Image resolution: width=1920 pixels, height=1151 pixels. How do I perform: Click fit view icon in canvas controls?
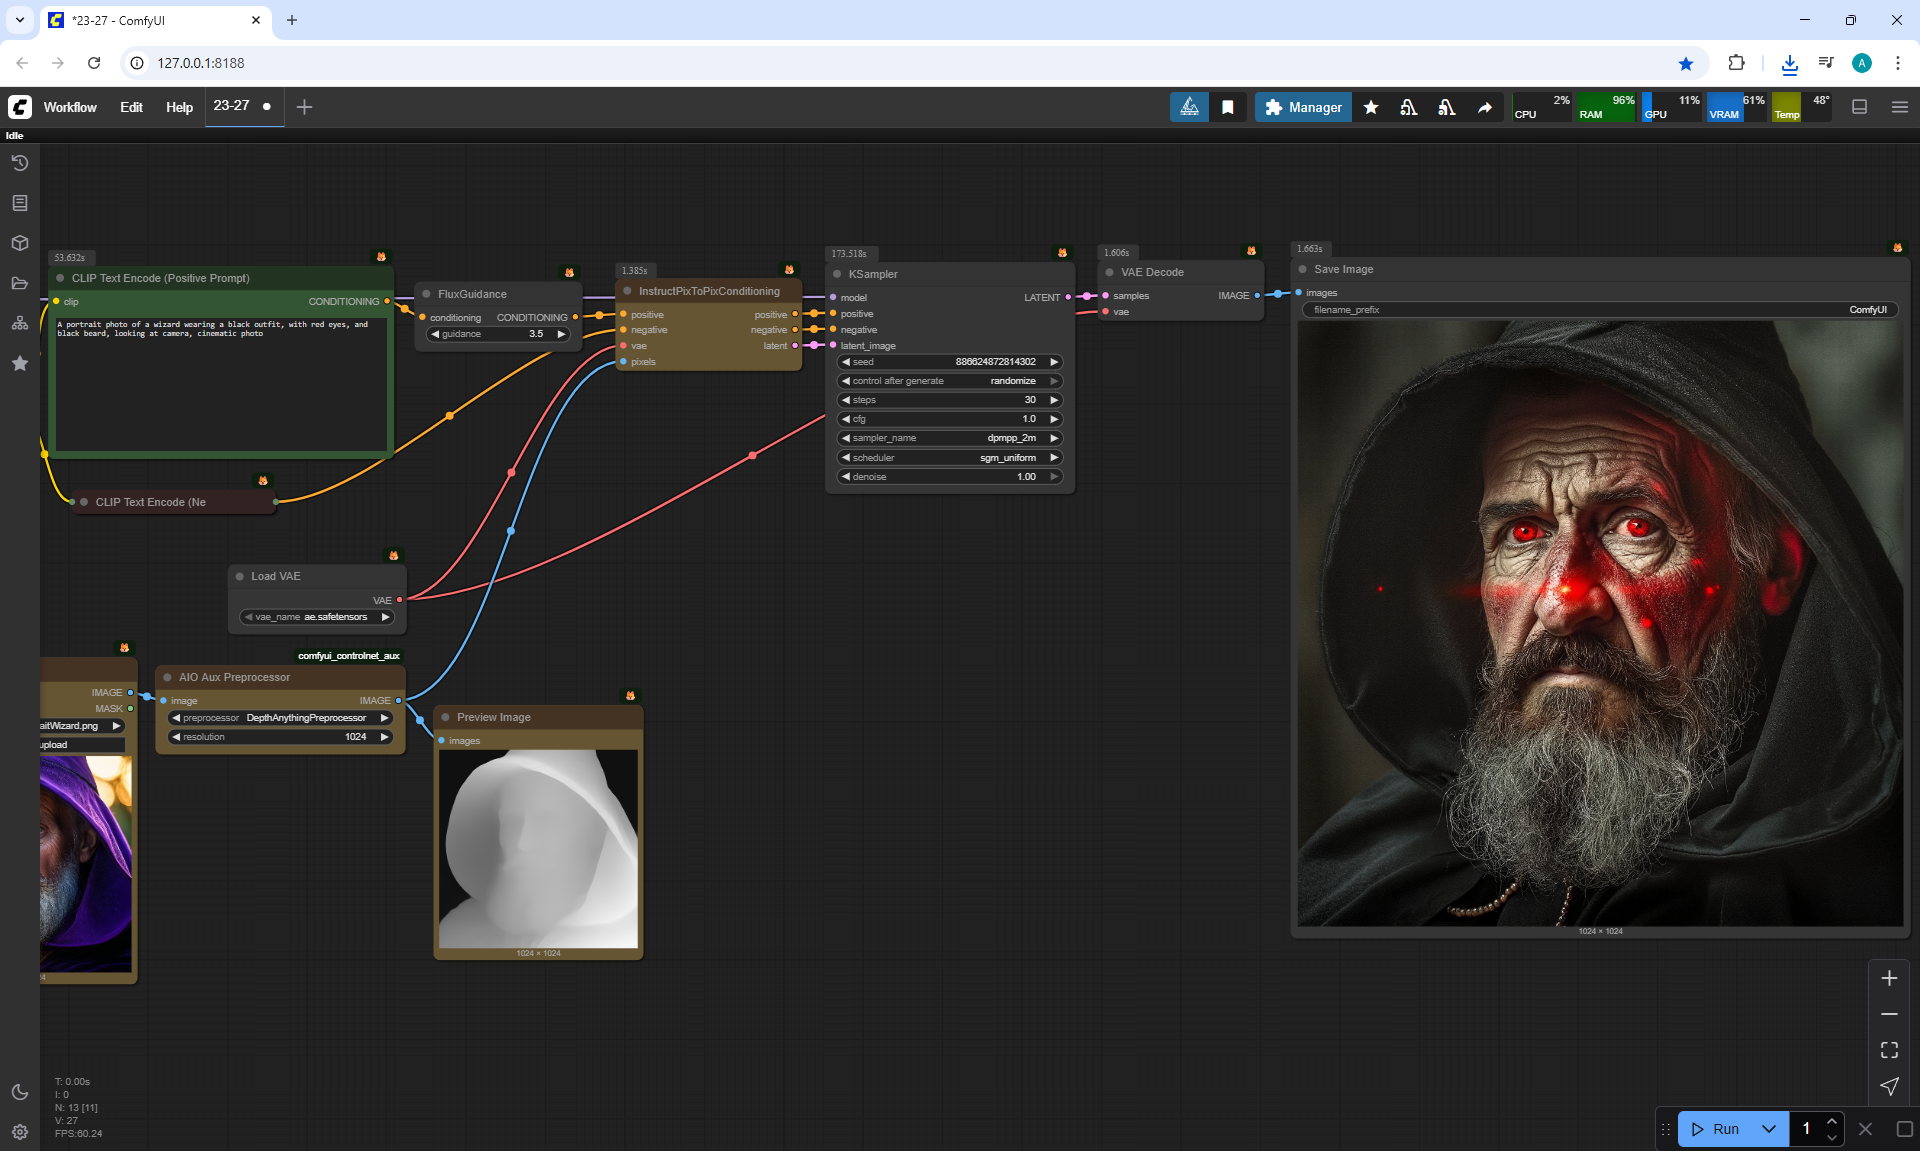click(1889, 1050)
